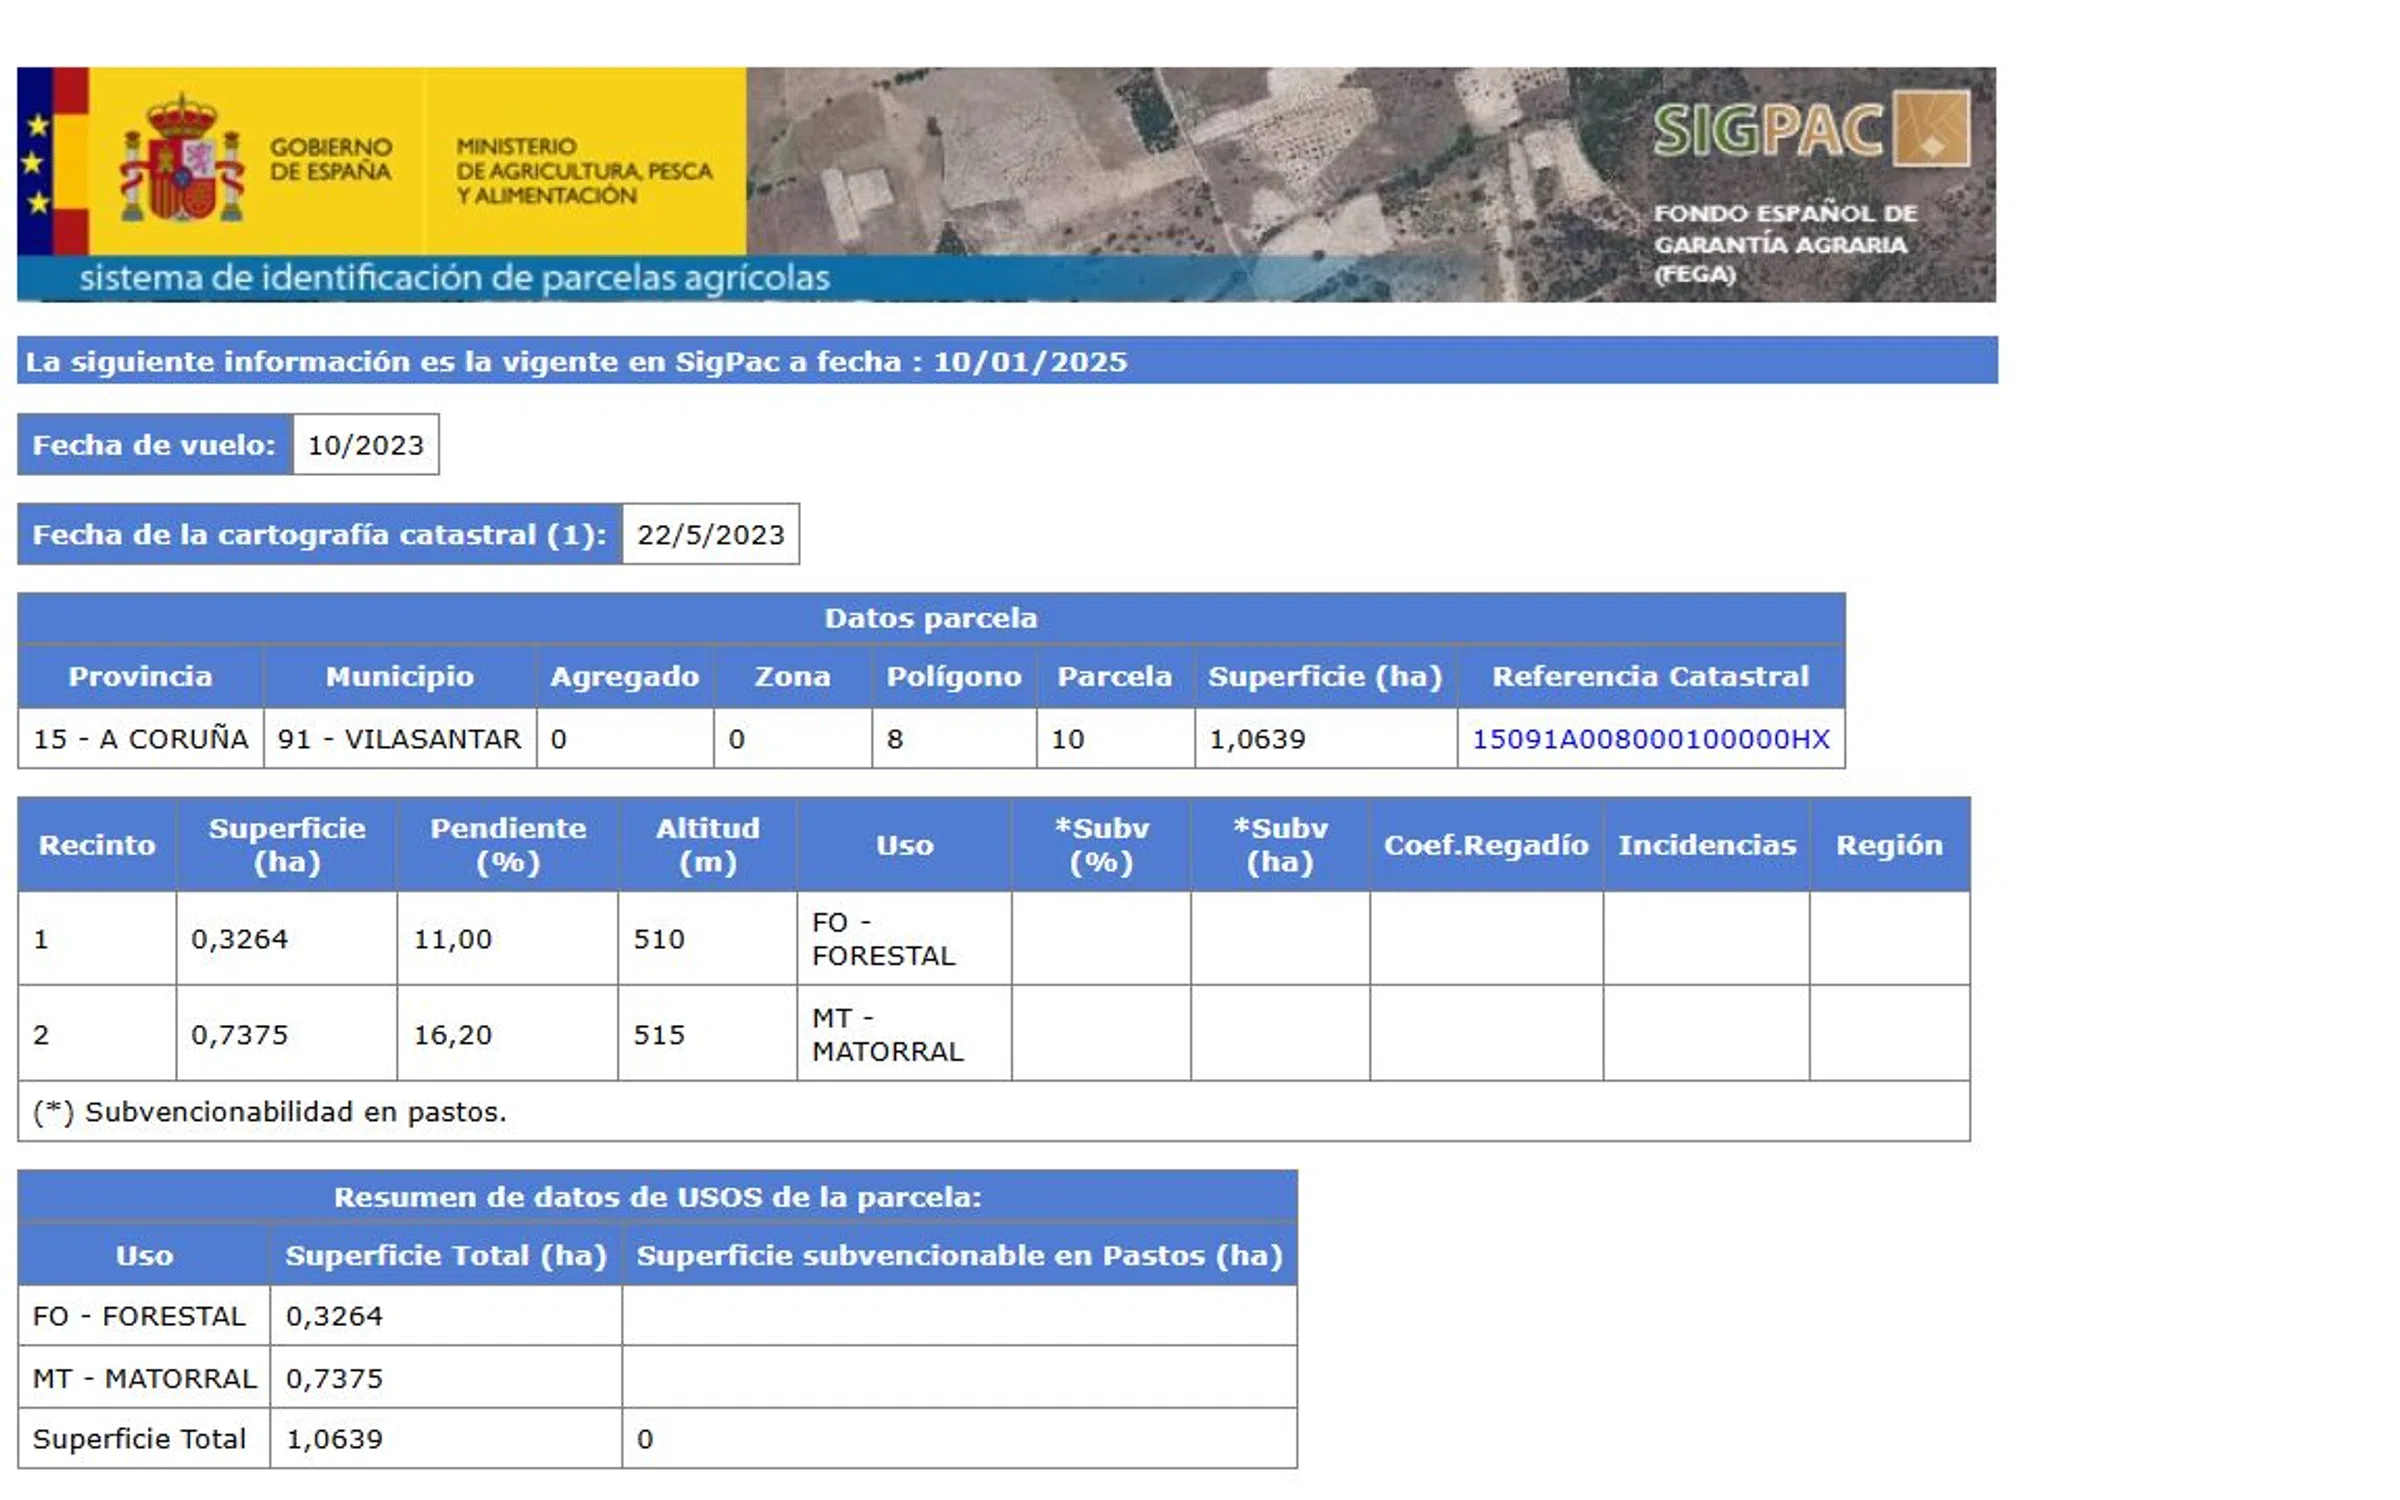Viewport: 2400px width, 1500px height.
Task: Open the catastral reference link 15091A008000100000HX
Action: (x=1650, y=739)
